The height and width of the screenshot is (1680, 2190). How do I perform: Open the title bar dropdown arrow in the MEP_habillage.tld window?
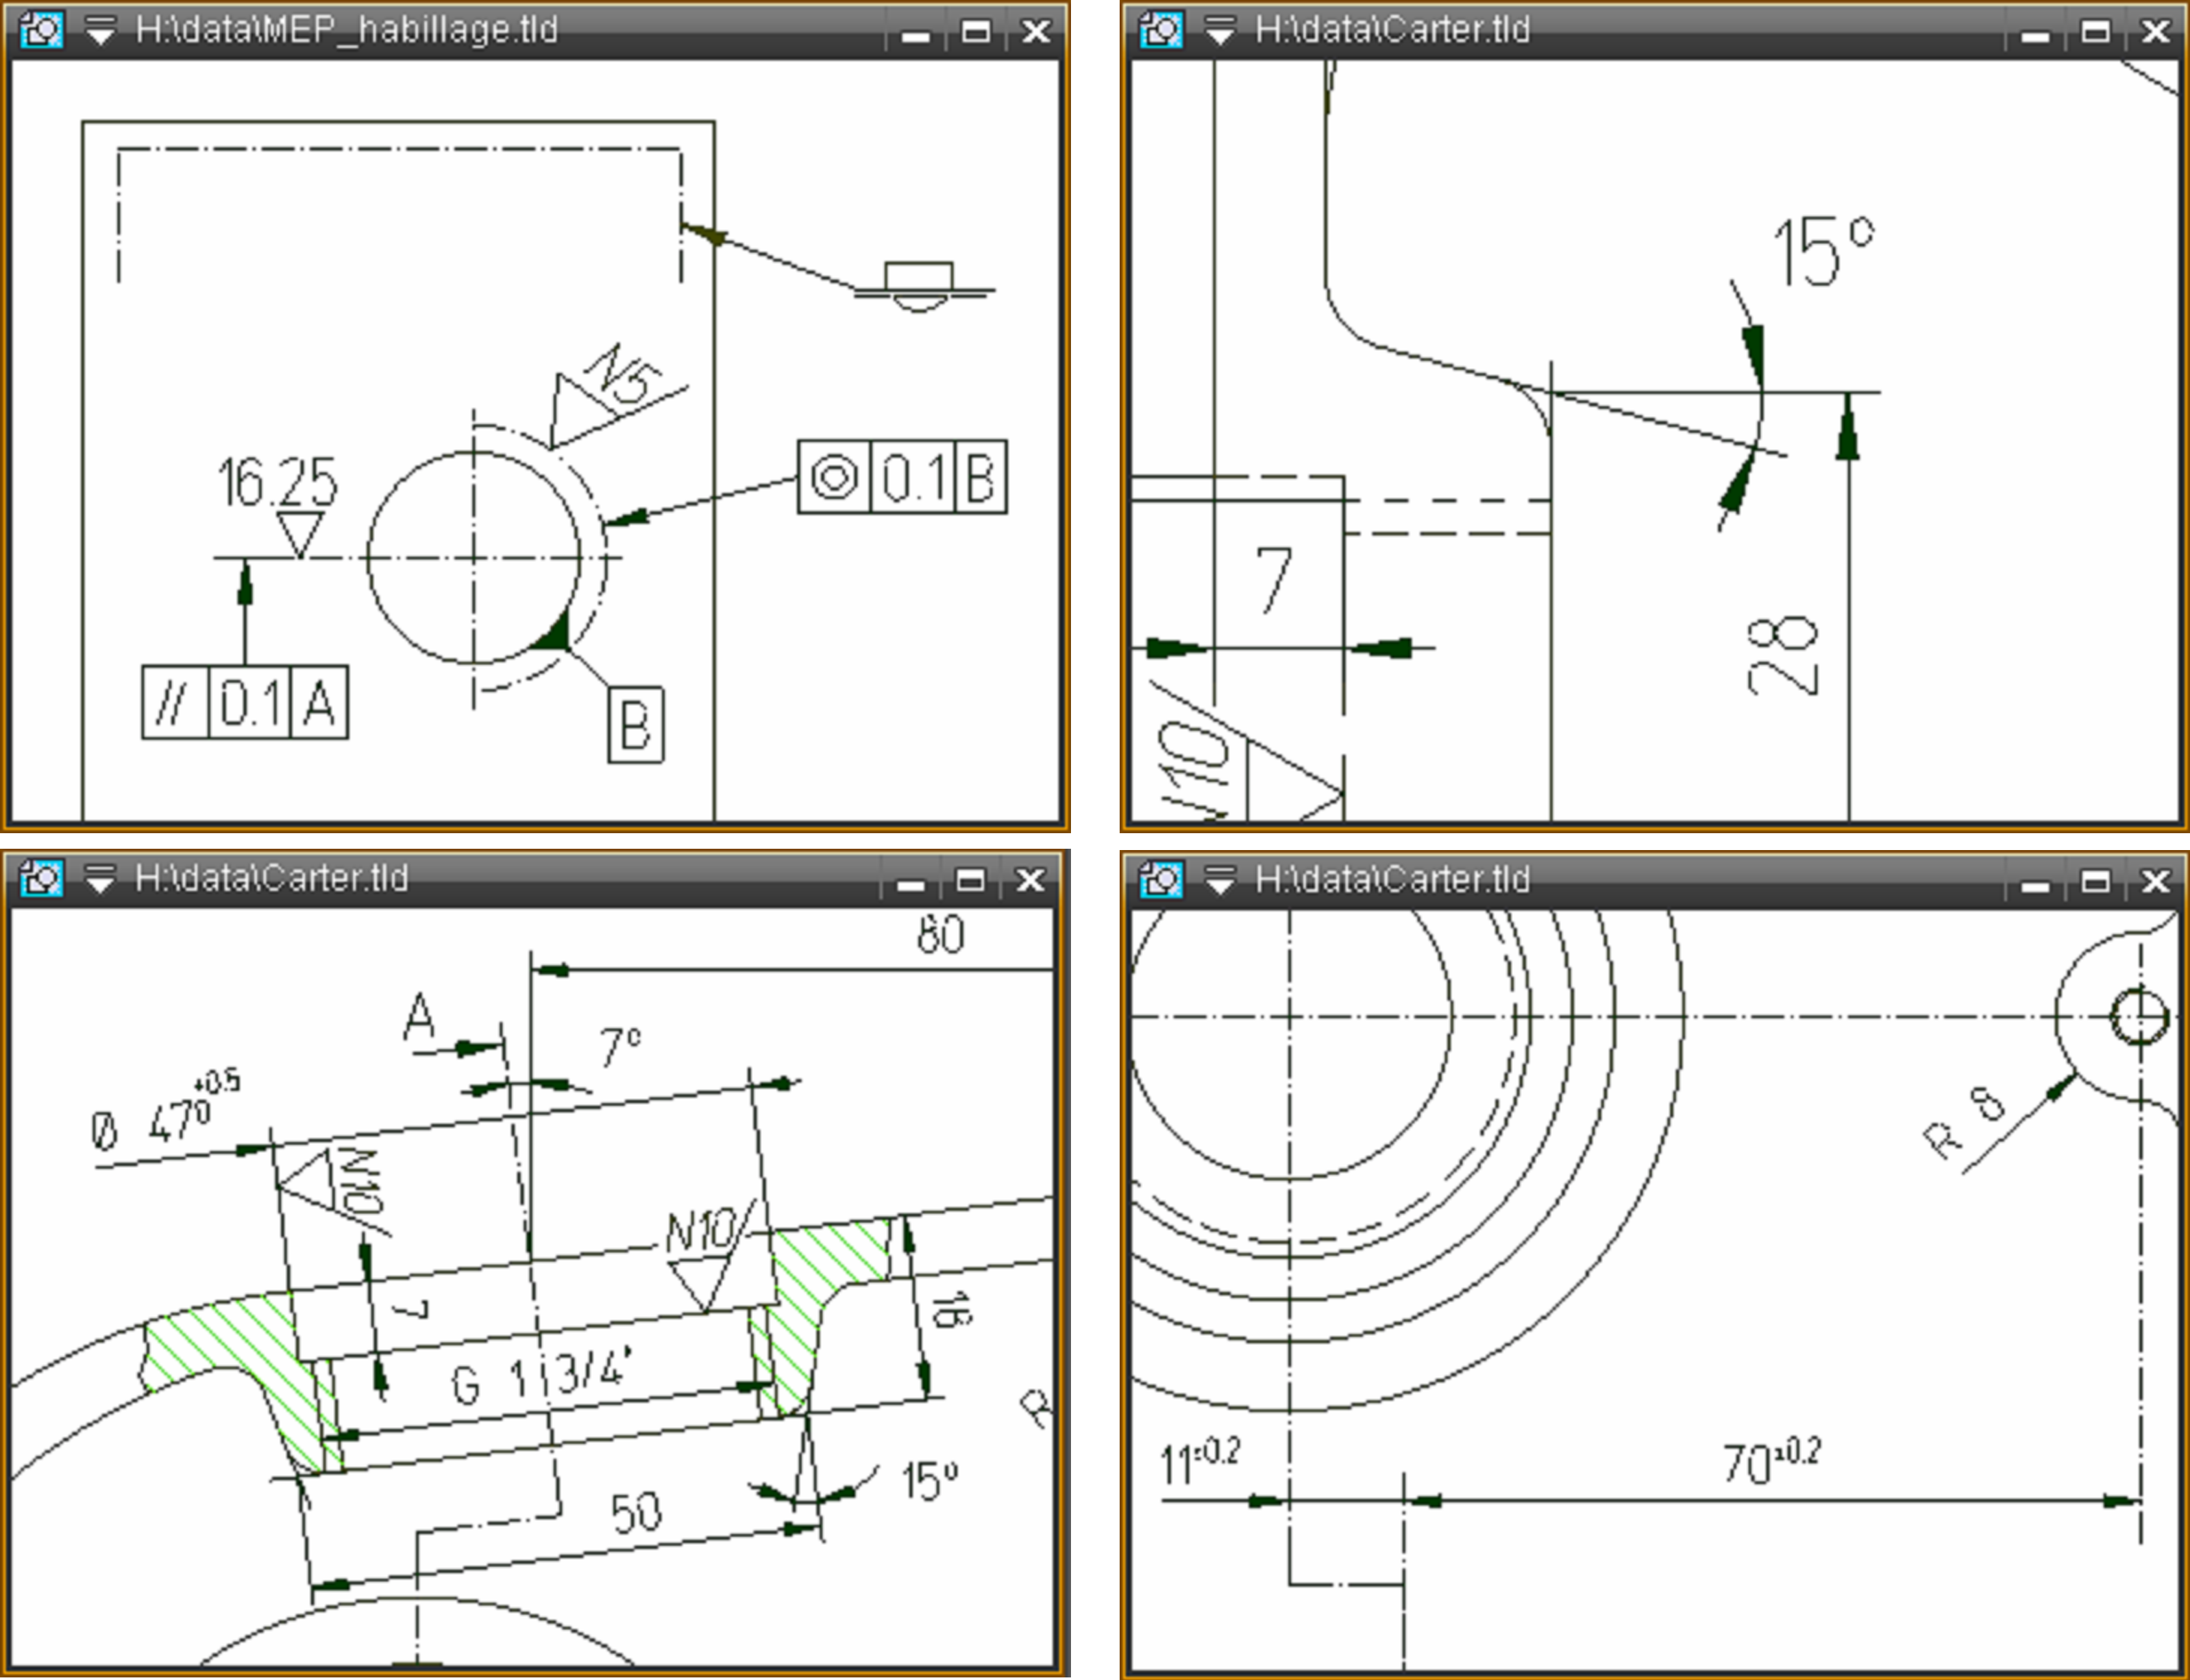100,31
